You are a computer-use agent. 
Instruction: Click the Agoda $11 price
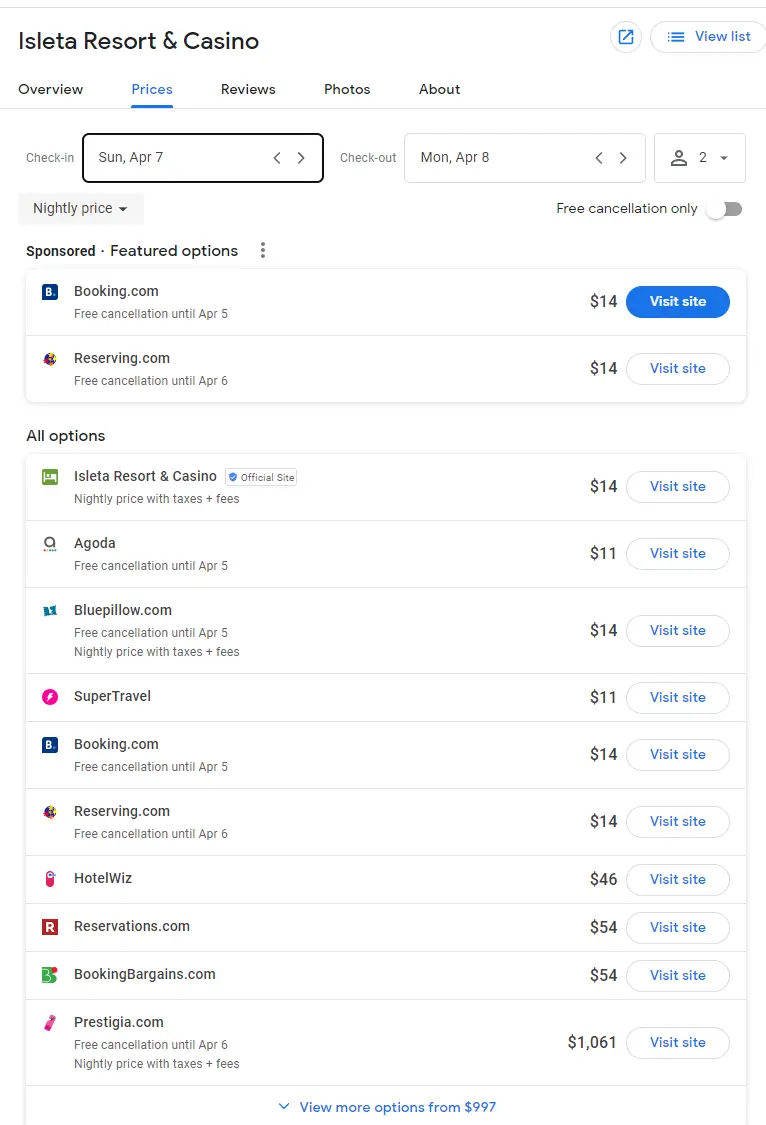(603, 554)
